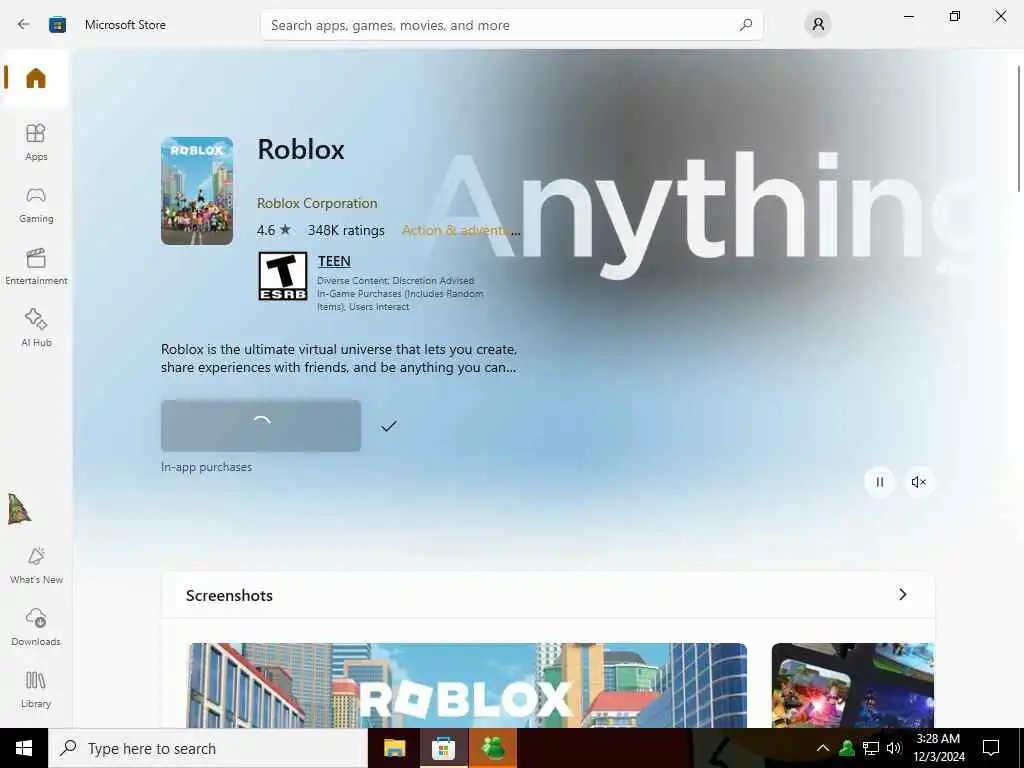This screenshot has height=768, width=1024.
Task: Open the Downloads page
Action: [x=36, y=627]
